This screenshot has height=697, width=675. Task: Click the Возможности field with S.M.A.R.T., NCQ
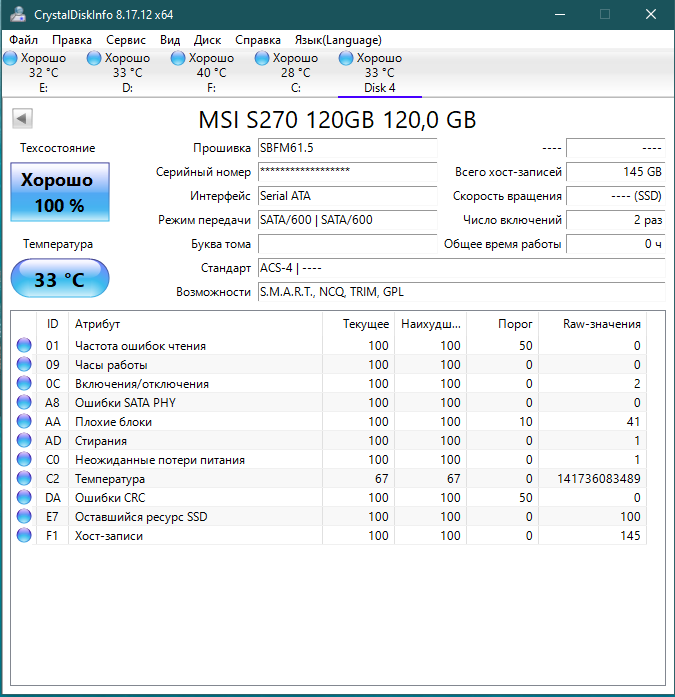tap(462, 292)
